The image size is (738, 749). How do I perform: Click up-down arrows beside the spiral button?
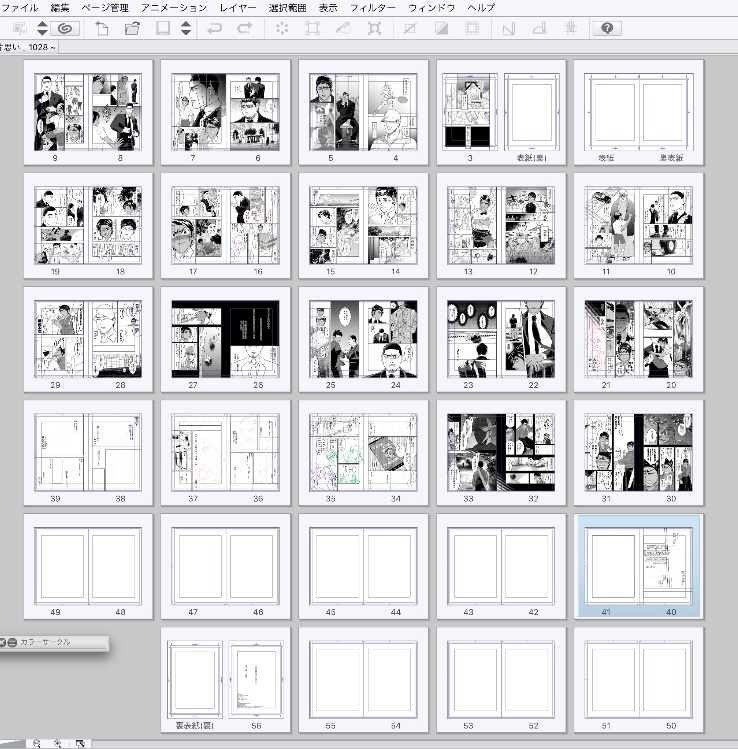42,28
